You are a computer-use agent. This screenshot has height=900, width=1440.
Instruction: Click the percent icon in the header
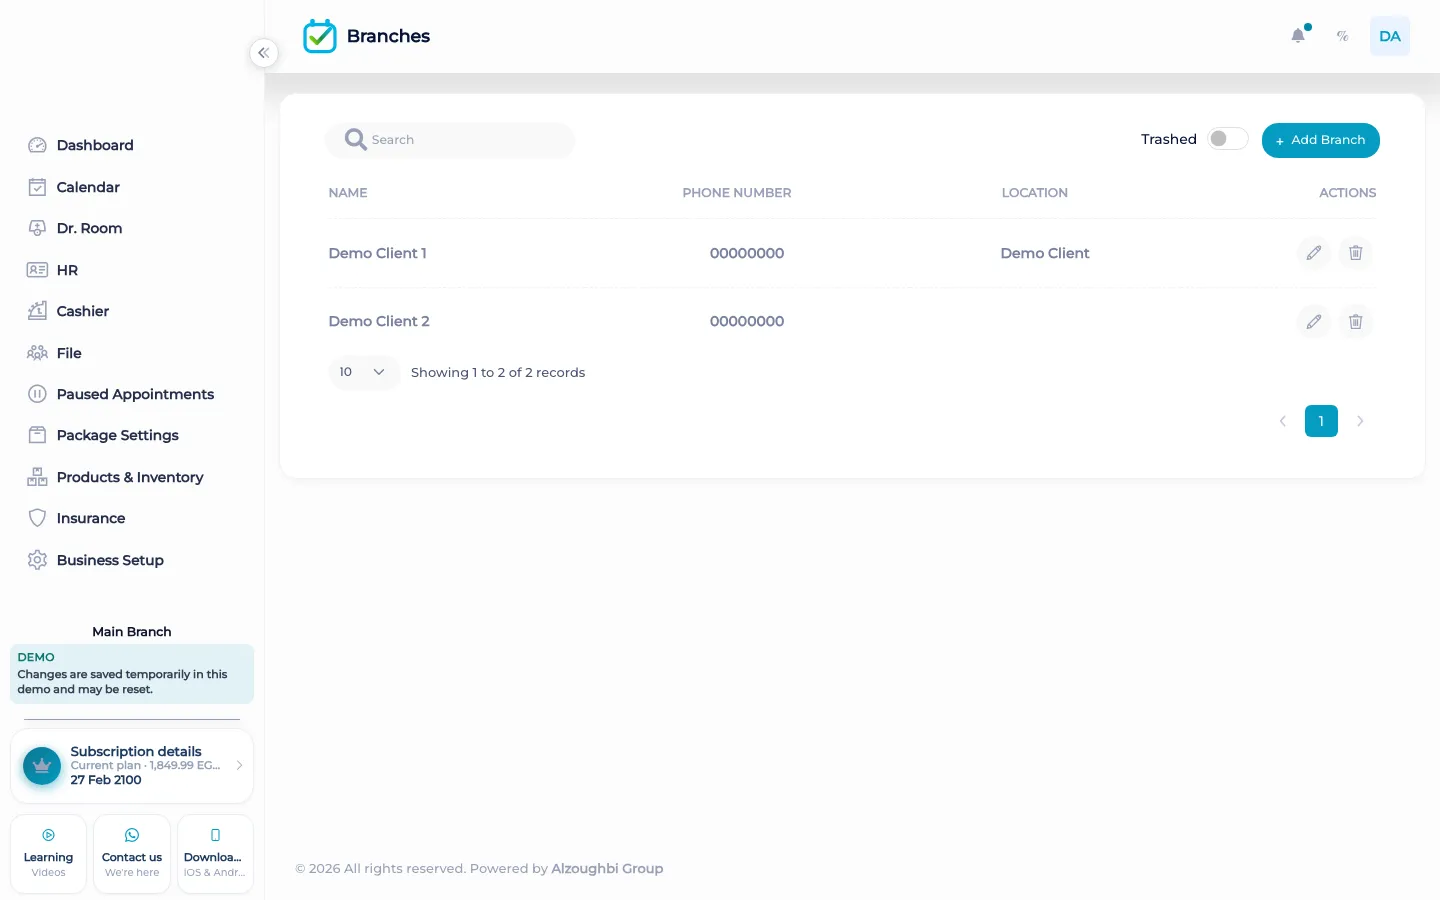click(1342, 36)
